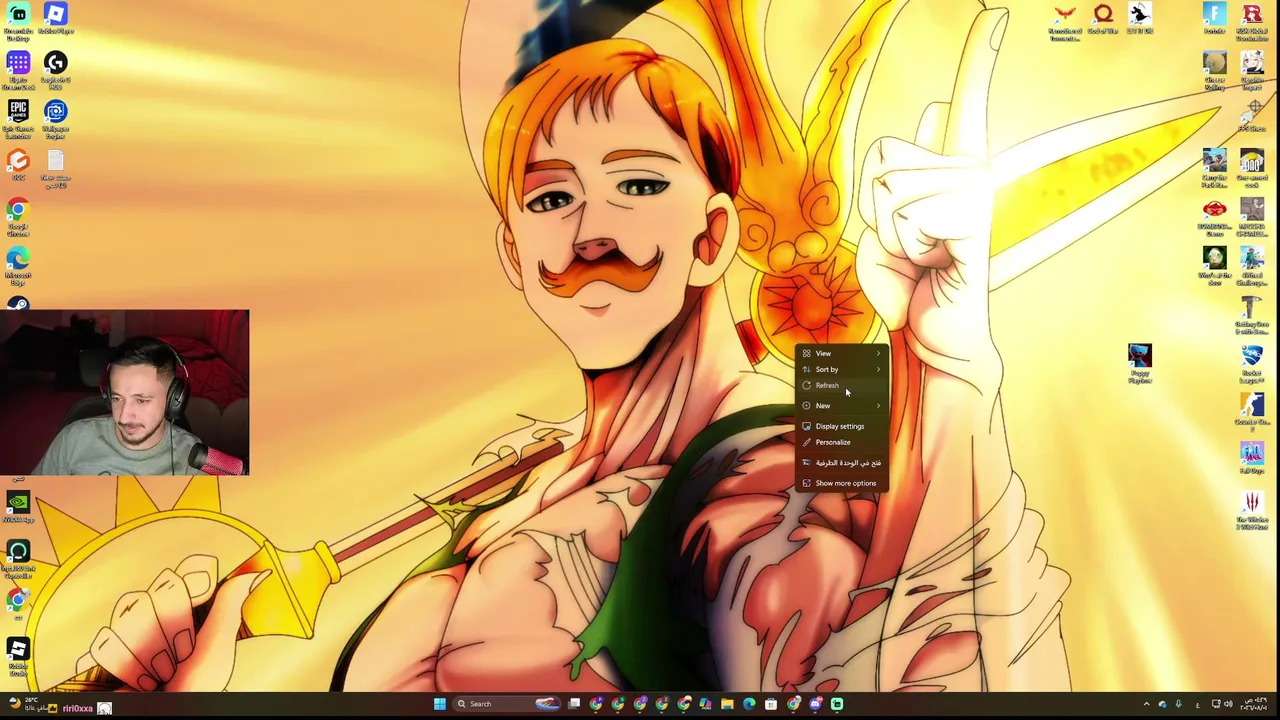
Task: Select the Getting Over It hammer icon
Action: [x=1252, y=314]
